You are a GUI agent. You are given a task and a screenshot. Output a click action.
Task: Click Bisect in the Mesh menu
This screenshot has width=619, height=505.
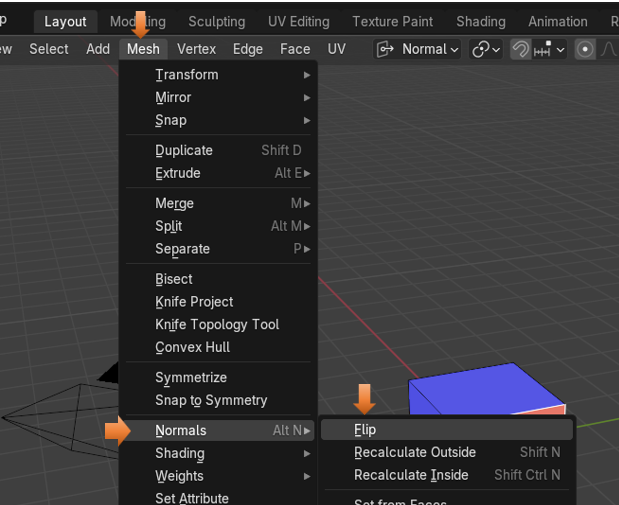tap(174, 280)
